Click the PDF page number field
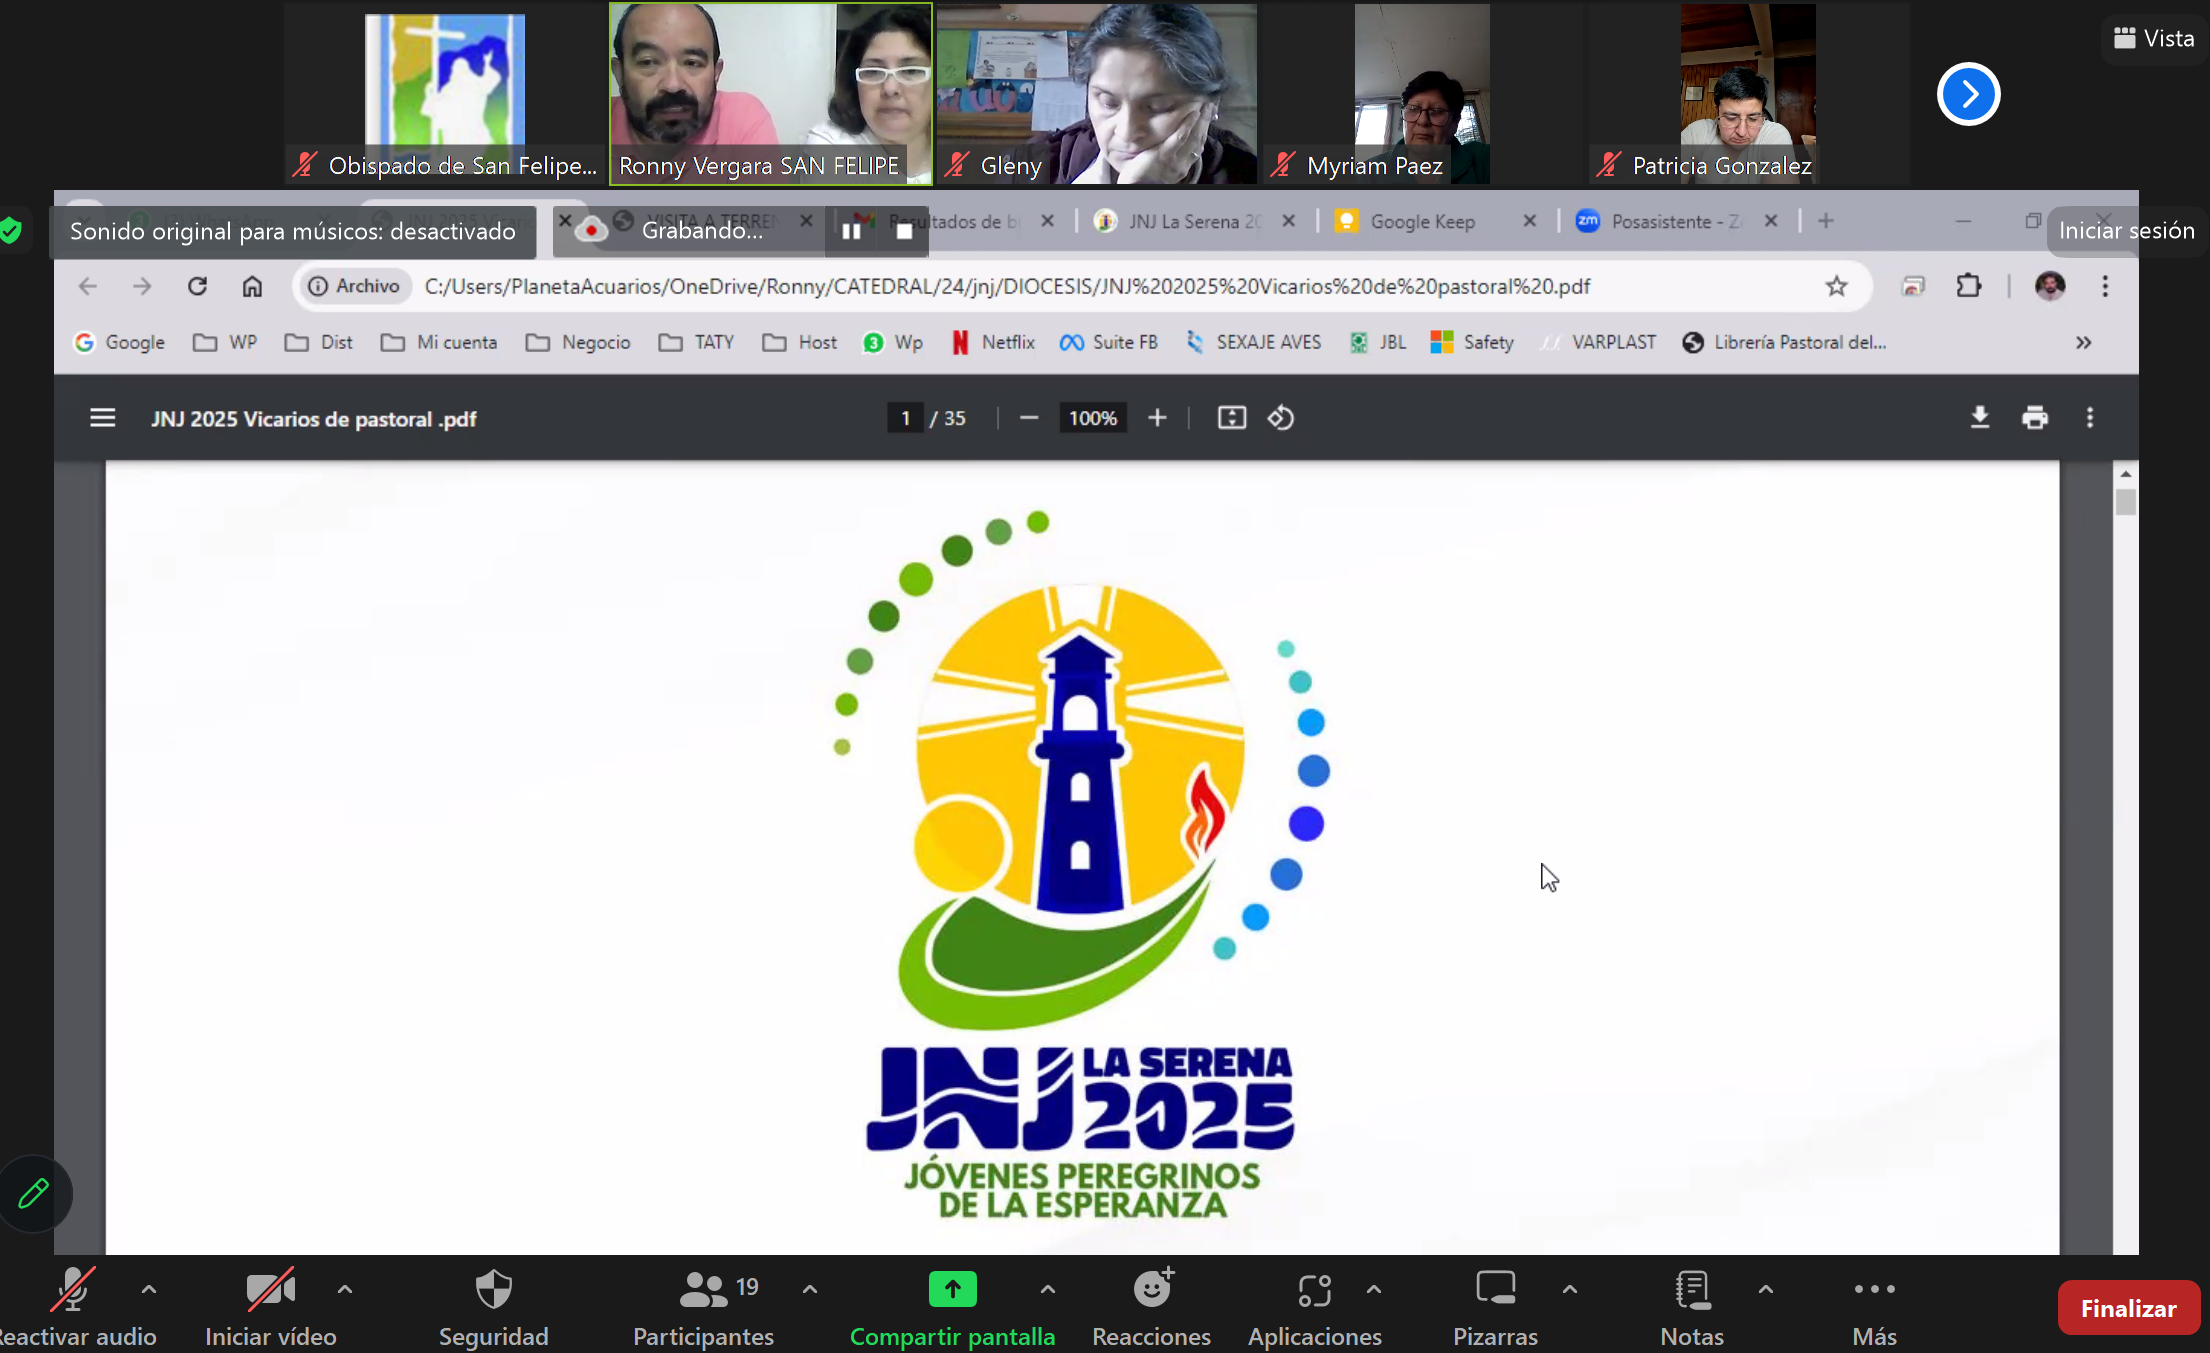 tap(905, 418)
